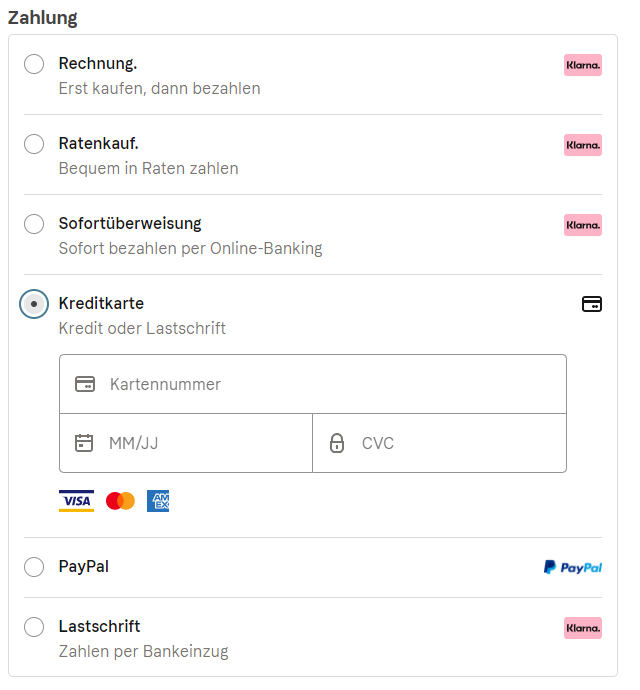The width and height of the screenshot is (640, 690).
Task: Click Klarna logo beside Ratenkauf option
Action: click(583, 145)
